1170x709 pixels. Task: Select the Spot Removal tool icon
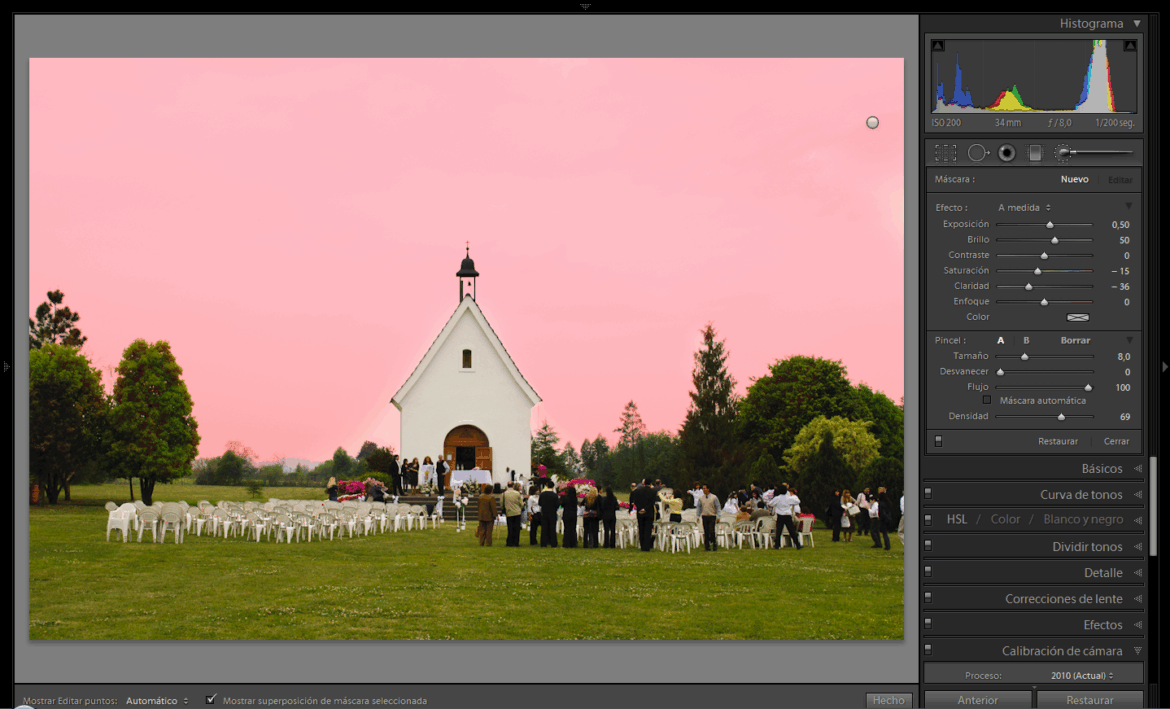[x=977, y=153]
